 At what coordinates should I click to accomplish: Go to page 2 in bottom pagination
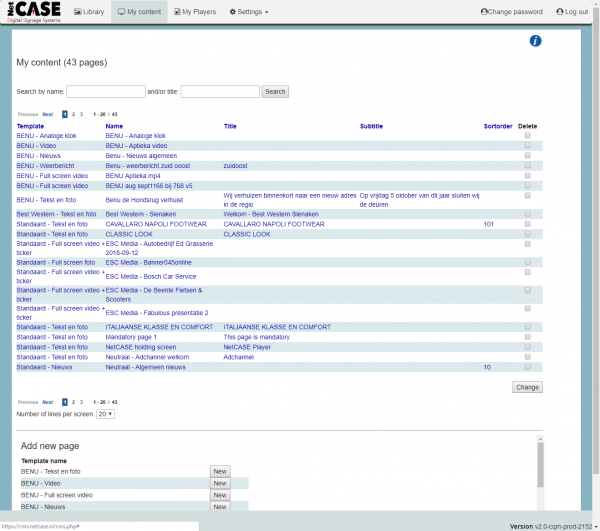[x=73, y=402]
